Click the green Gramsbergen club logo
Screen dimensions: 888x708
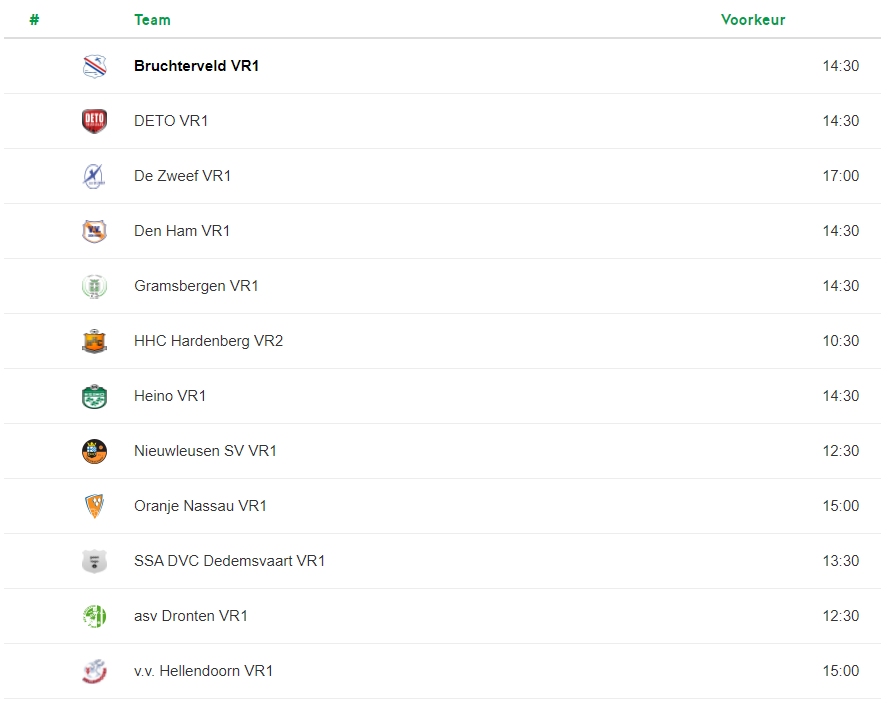click(94, 286)
